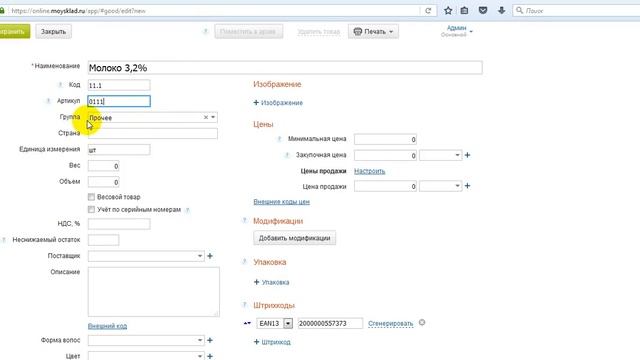Enable the Весовой товар checkbox
Image resolution: width=640 pixels, height=360 pixels.
(91, 197)
